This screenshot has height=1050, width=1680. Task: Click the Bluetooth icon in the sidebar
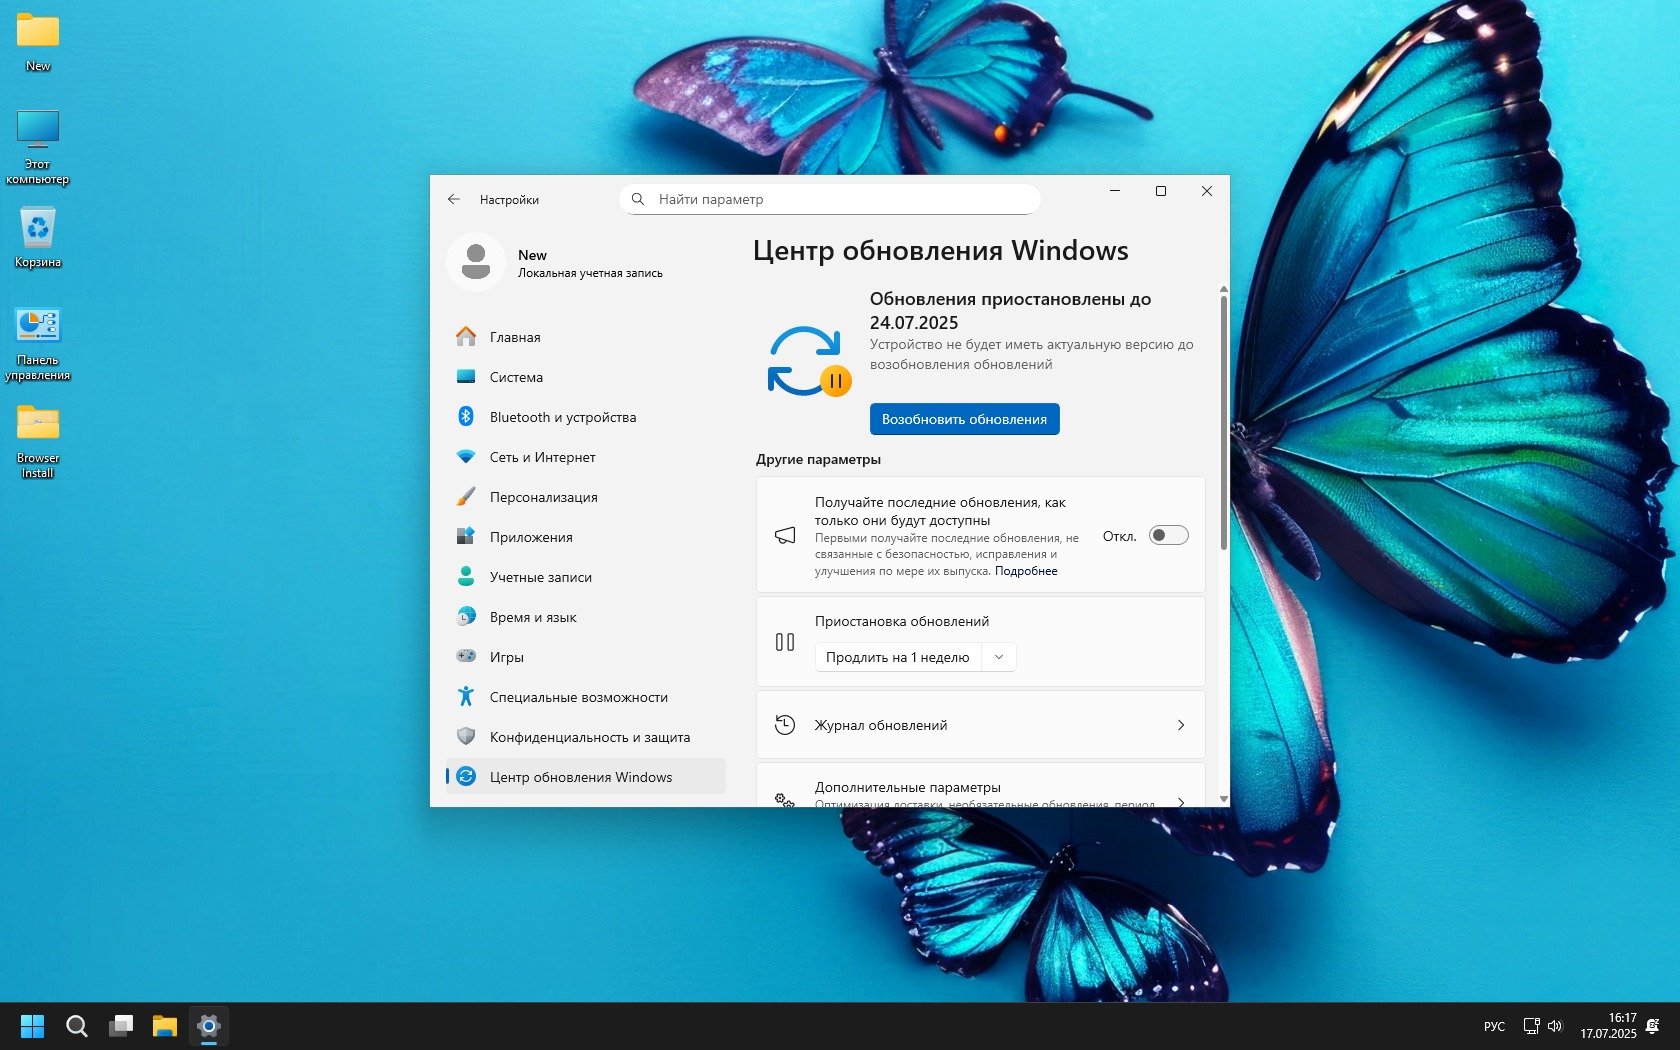pos(466,417)
